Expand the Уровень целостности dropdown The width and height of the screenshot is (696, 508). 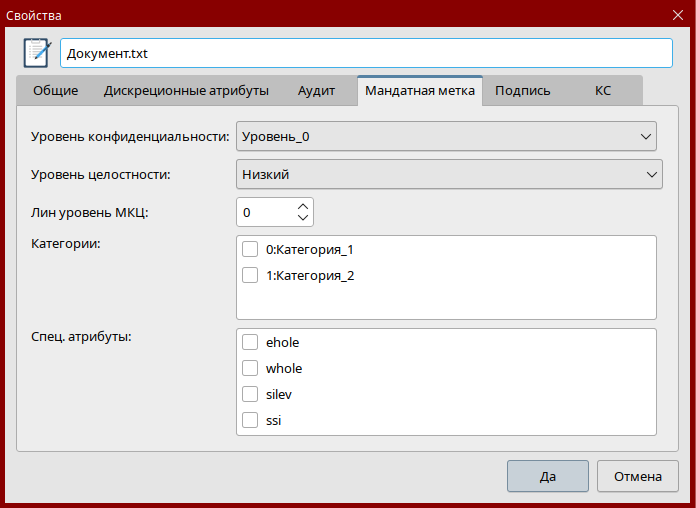pyautogui.click(x=449, y=174)
